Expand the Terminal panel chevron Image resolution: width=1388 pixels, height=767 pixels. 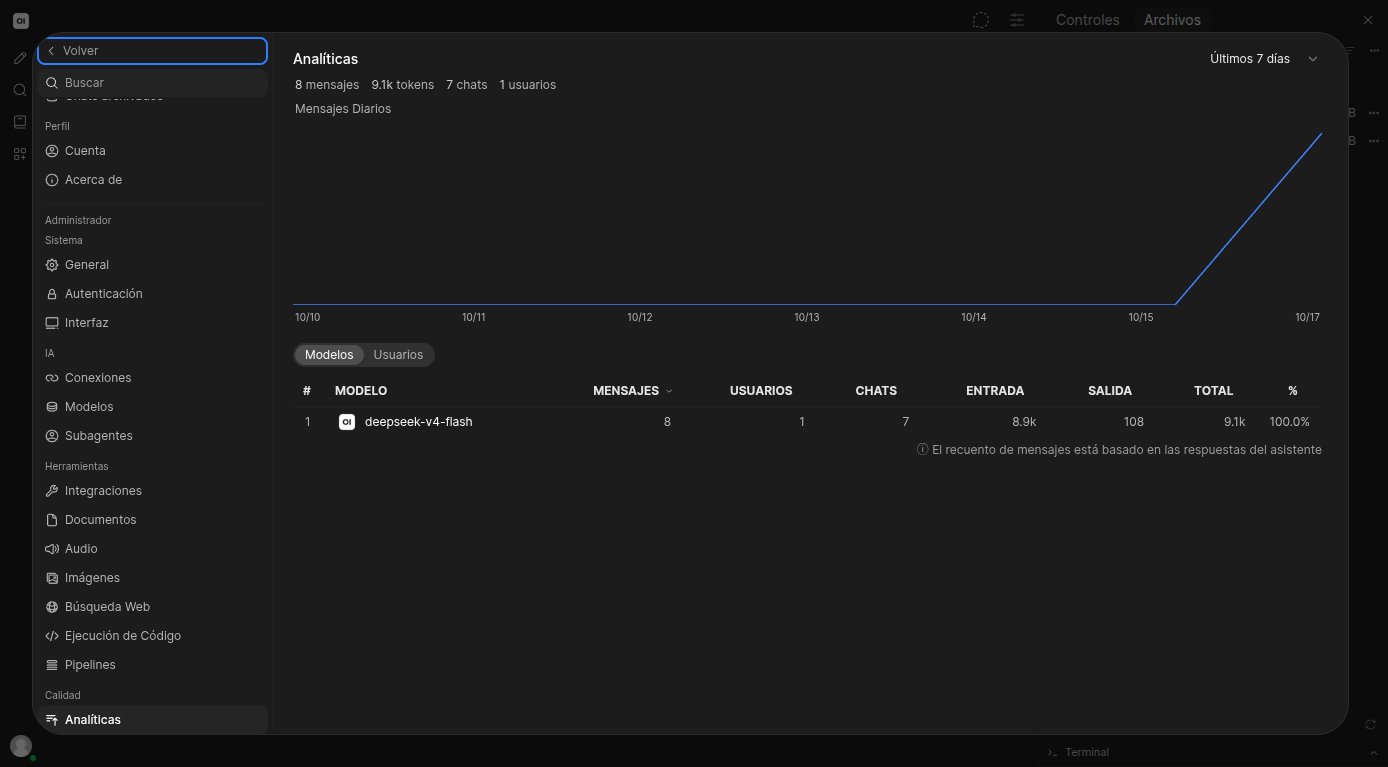click(1373, 752)
